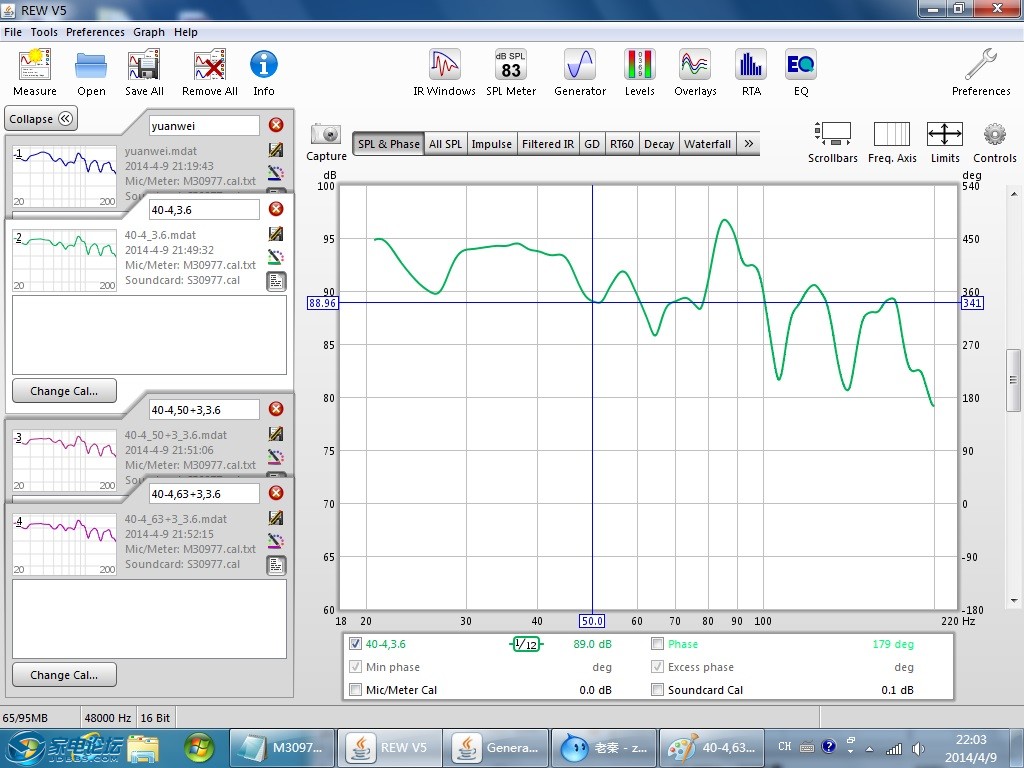Screen dimensions: 1024x768
Task: Click notes icon for 40-4_3.6.mdat measurement
Action: coord(276,281)
